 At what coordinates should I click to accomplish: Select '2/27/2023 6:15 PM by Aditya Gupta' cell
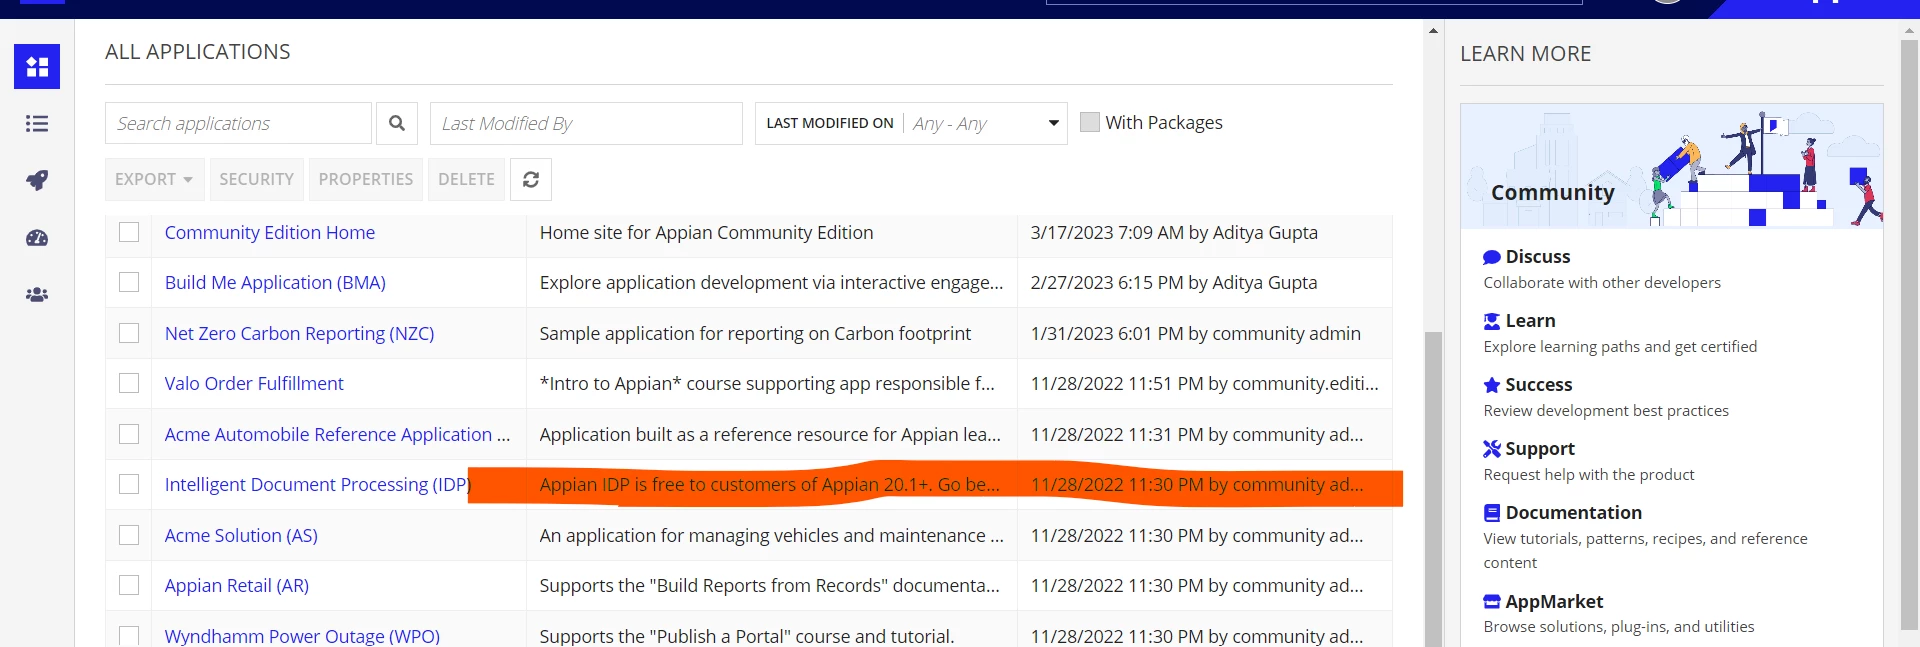tap(1174, 283)
